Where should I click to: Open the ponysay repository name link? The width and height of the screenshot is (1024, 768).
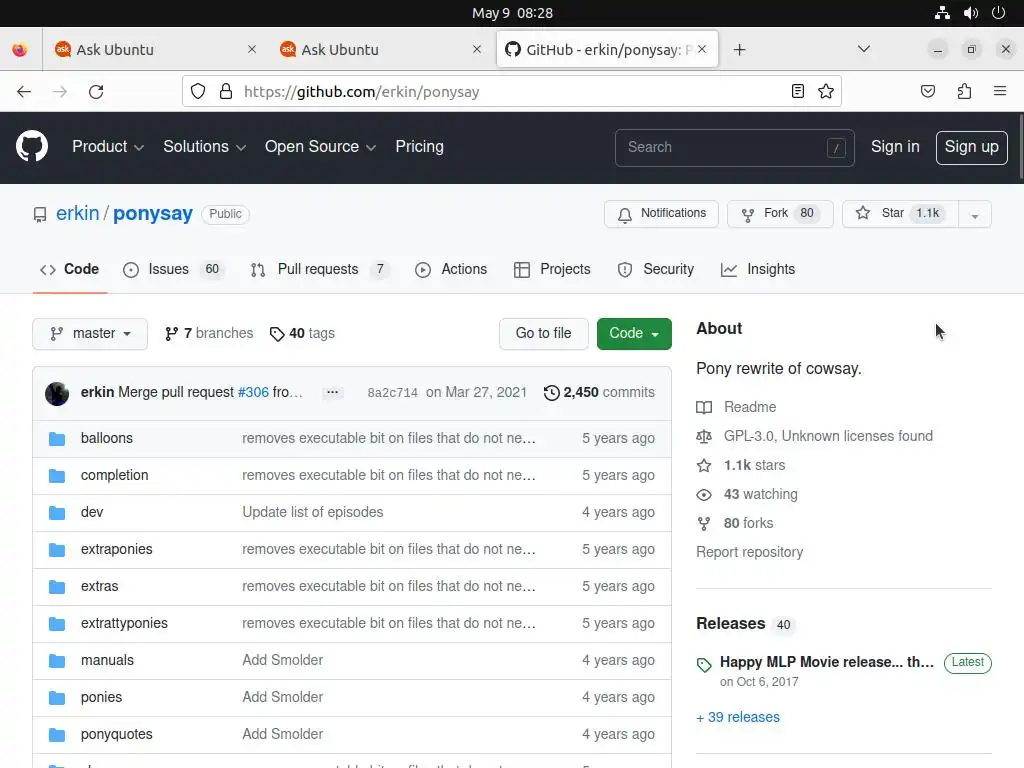tap(153, 214)
